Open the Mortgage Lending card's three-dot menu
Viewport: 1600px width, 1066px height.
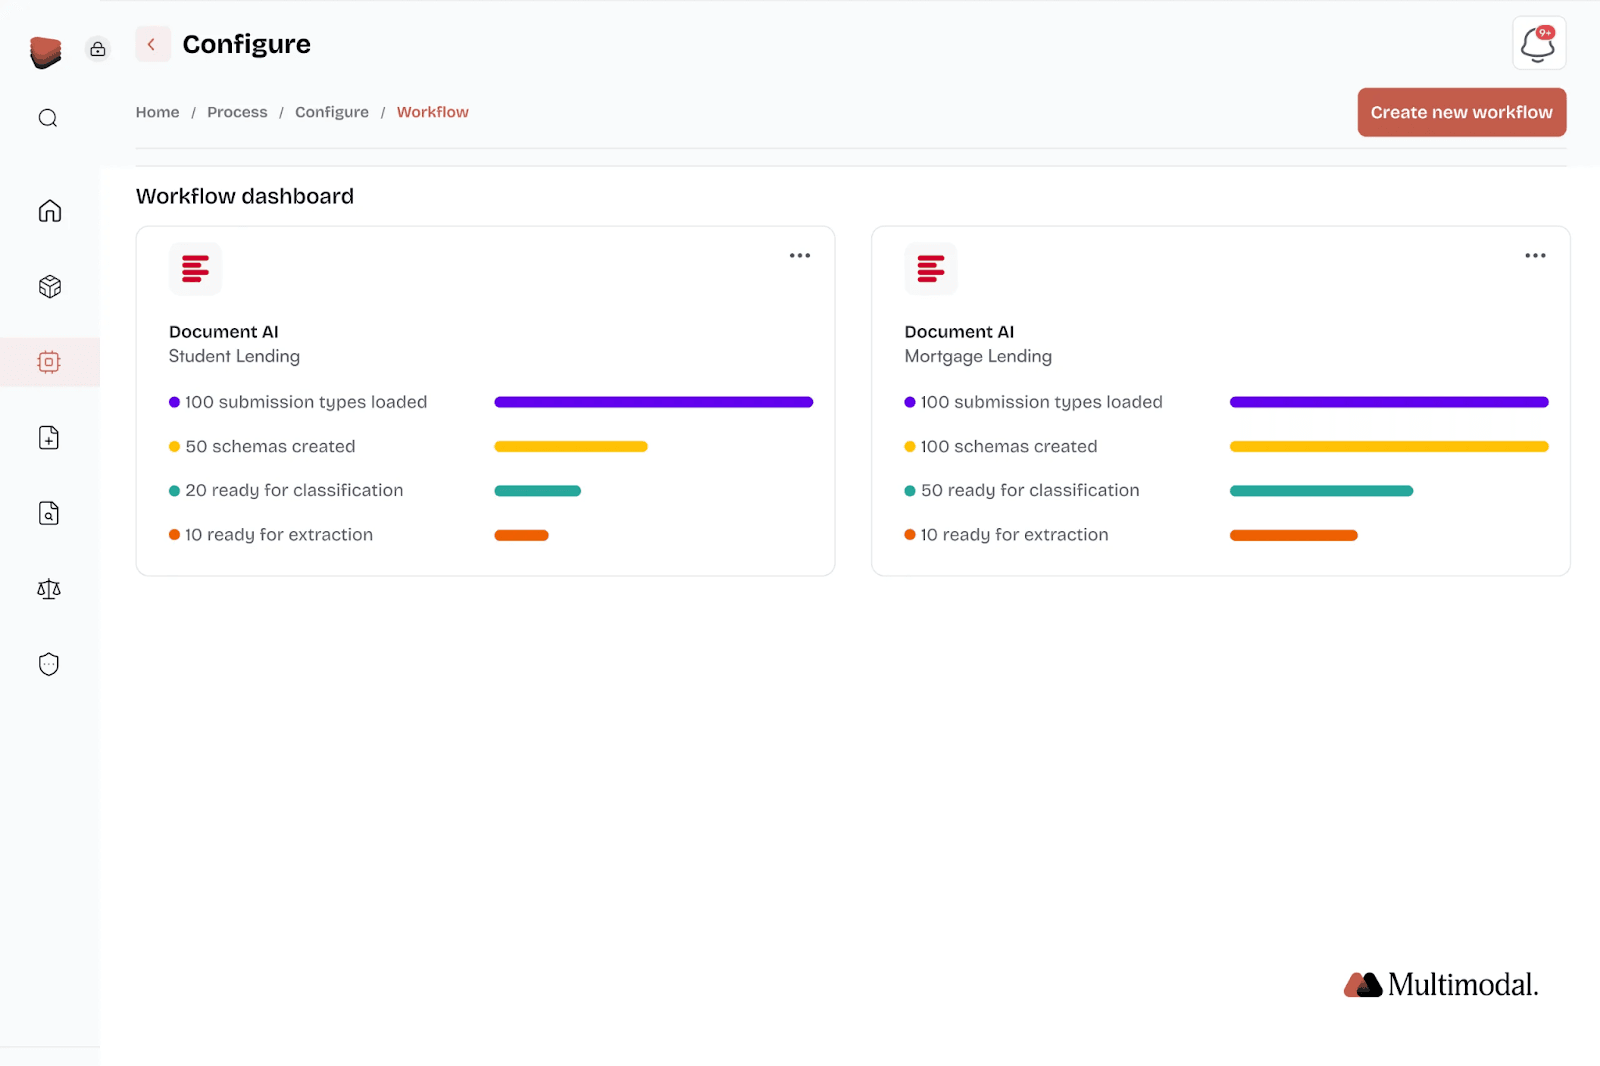click(1535, 256)
